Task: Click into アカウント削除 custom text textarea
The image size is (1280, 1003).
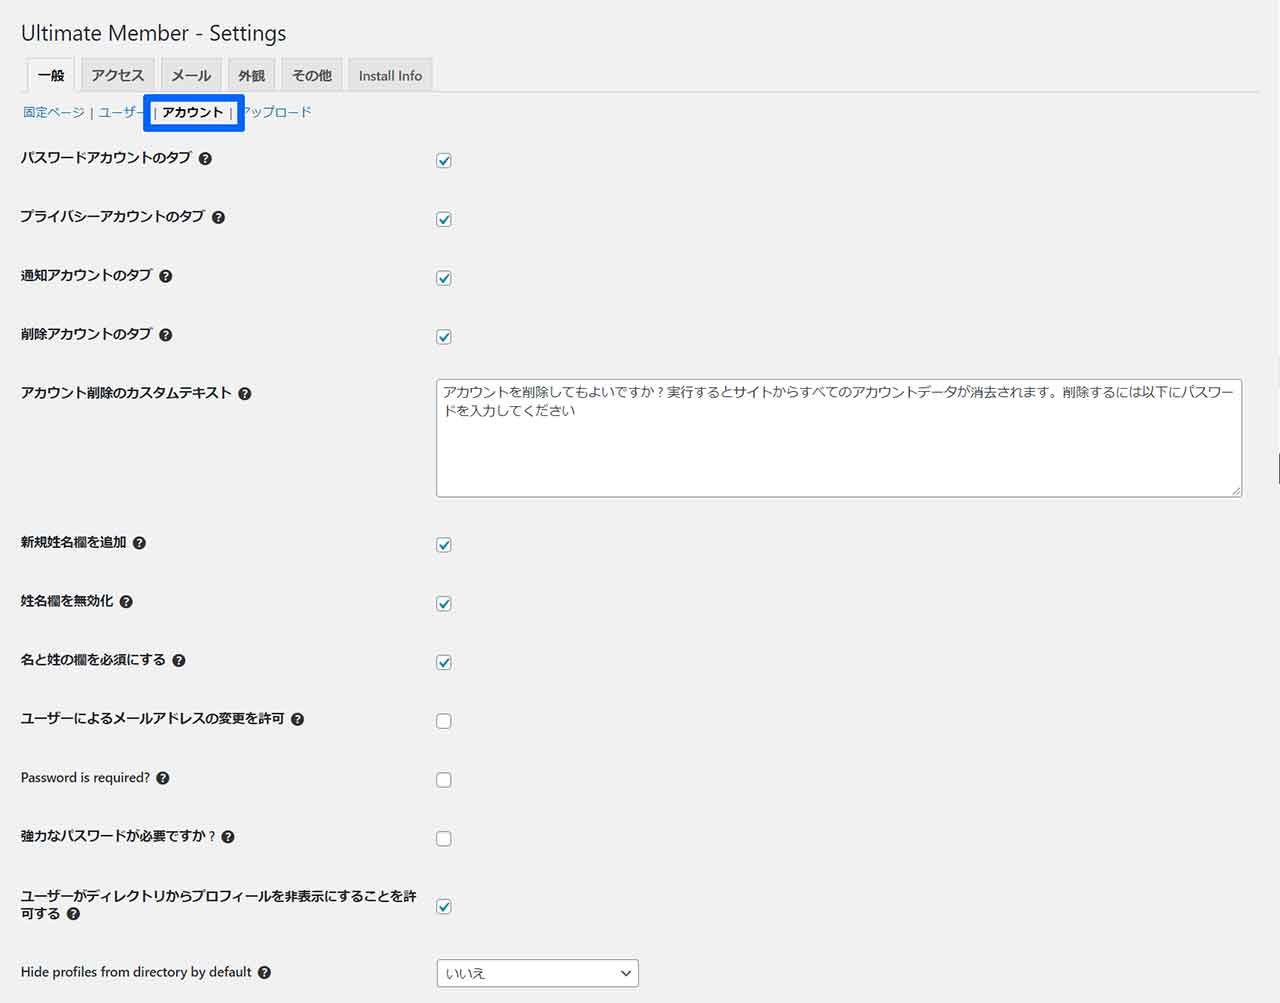Action: (839, 438)
